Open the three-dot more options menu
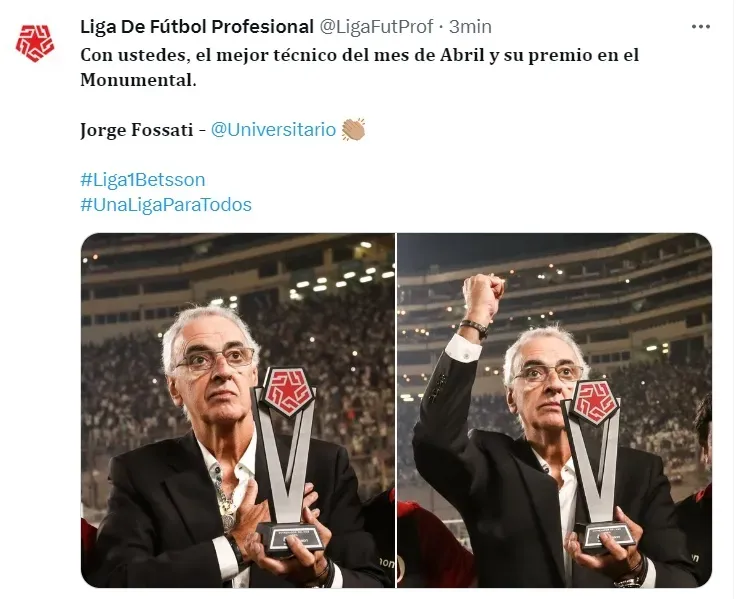This screenshot has height=599, width=751. click(701, 27)
